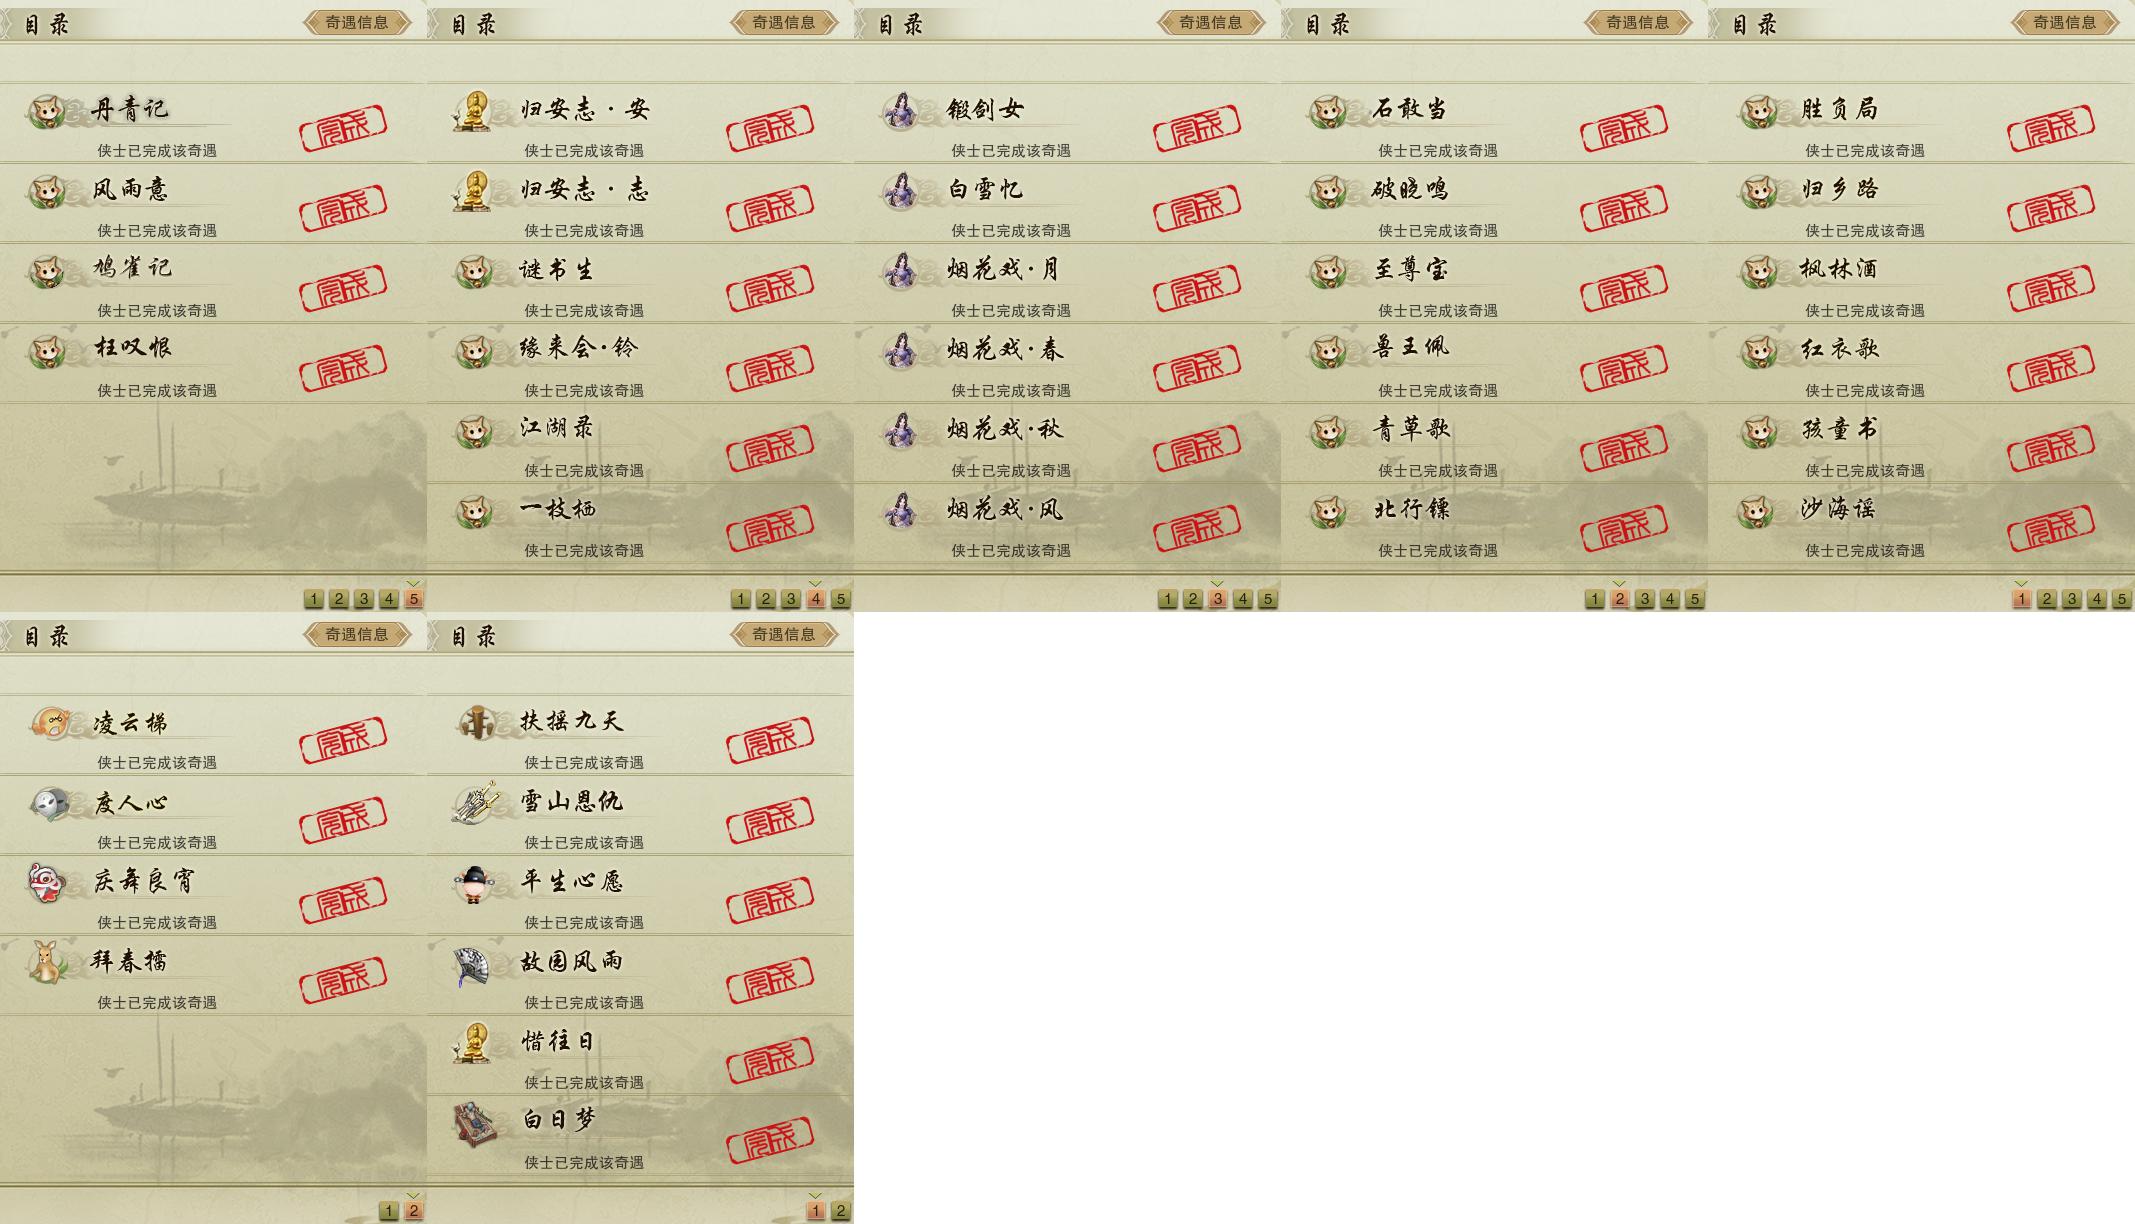This screenshot has width=2135, height=1224.
Task: Go to page 1 under the 拜春擂 list
Action: (x=389, y=1211)
